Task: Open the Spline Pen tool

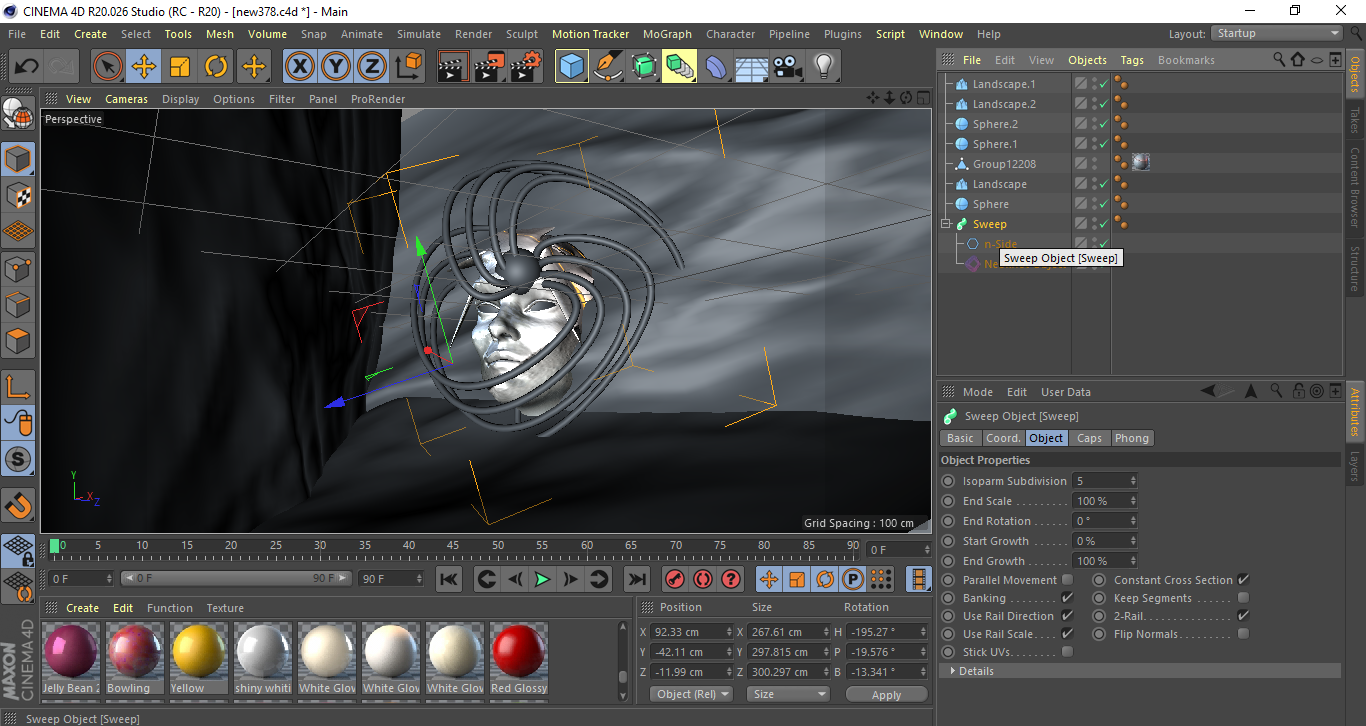Action: pyautogui.click(x=608, y=67)
